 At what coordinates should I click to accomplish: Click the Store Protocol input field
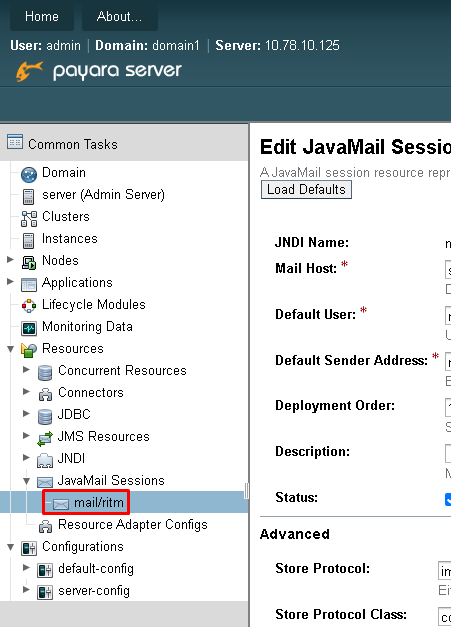click(x=445, y=571)
